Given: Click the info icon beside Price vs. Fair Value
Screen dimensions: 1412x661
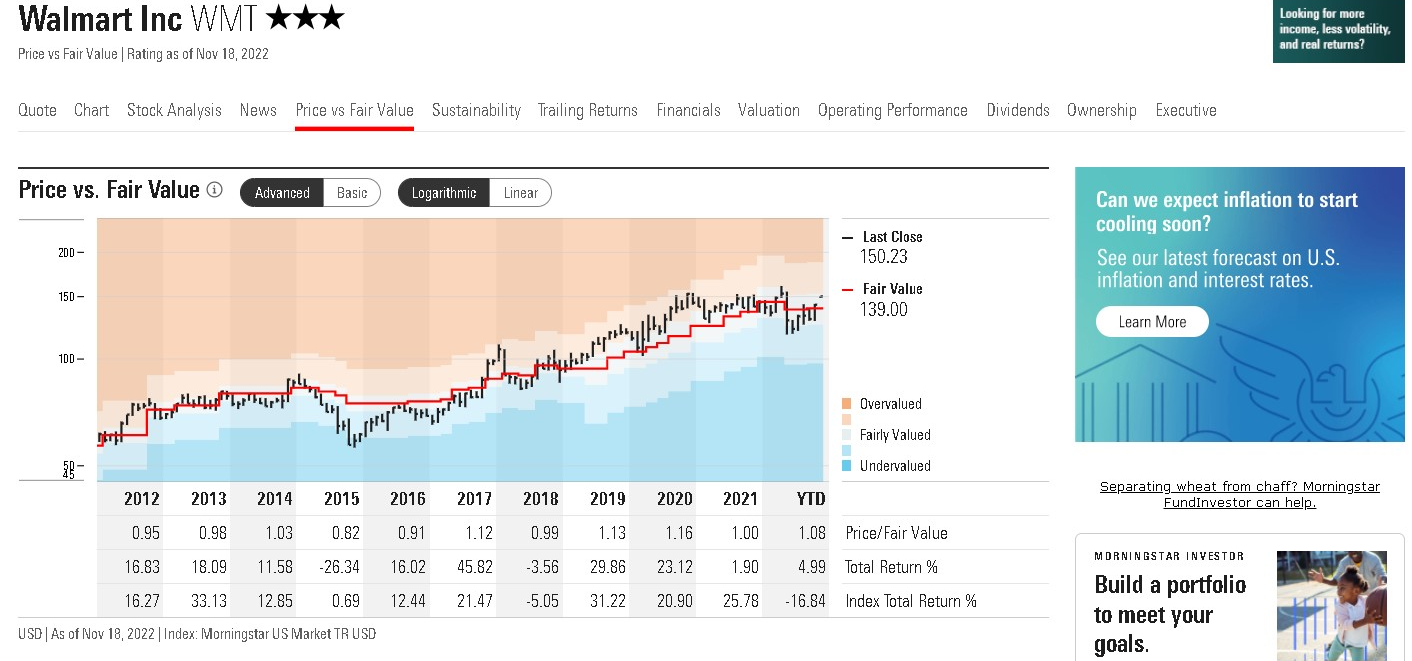Looking at the screenshot, I should (x=214, y=190).
